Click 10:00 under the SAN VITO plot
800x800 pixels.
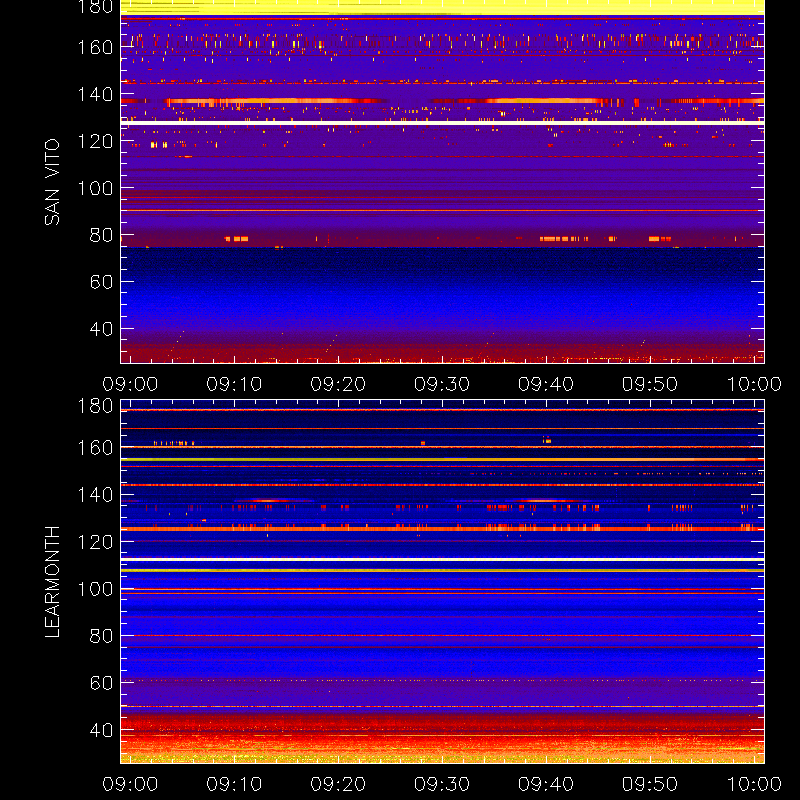pos(754,384)
